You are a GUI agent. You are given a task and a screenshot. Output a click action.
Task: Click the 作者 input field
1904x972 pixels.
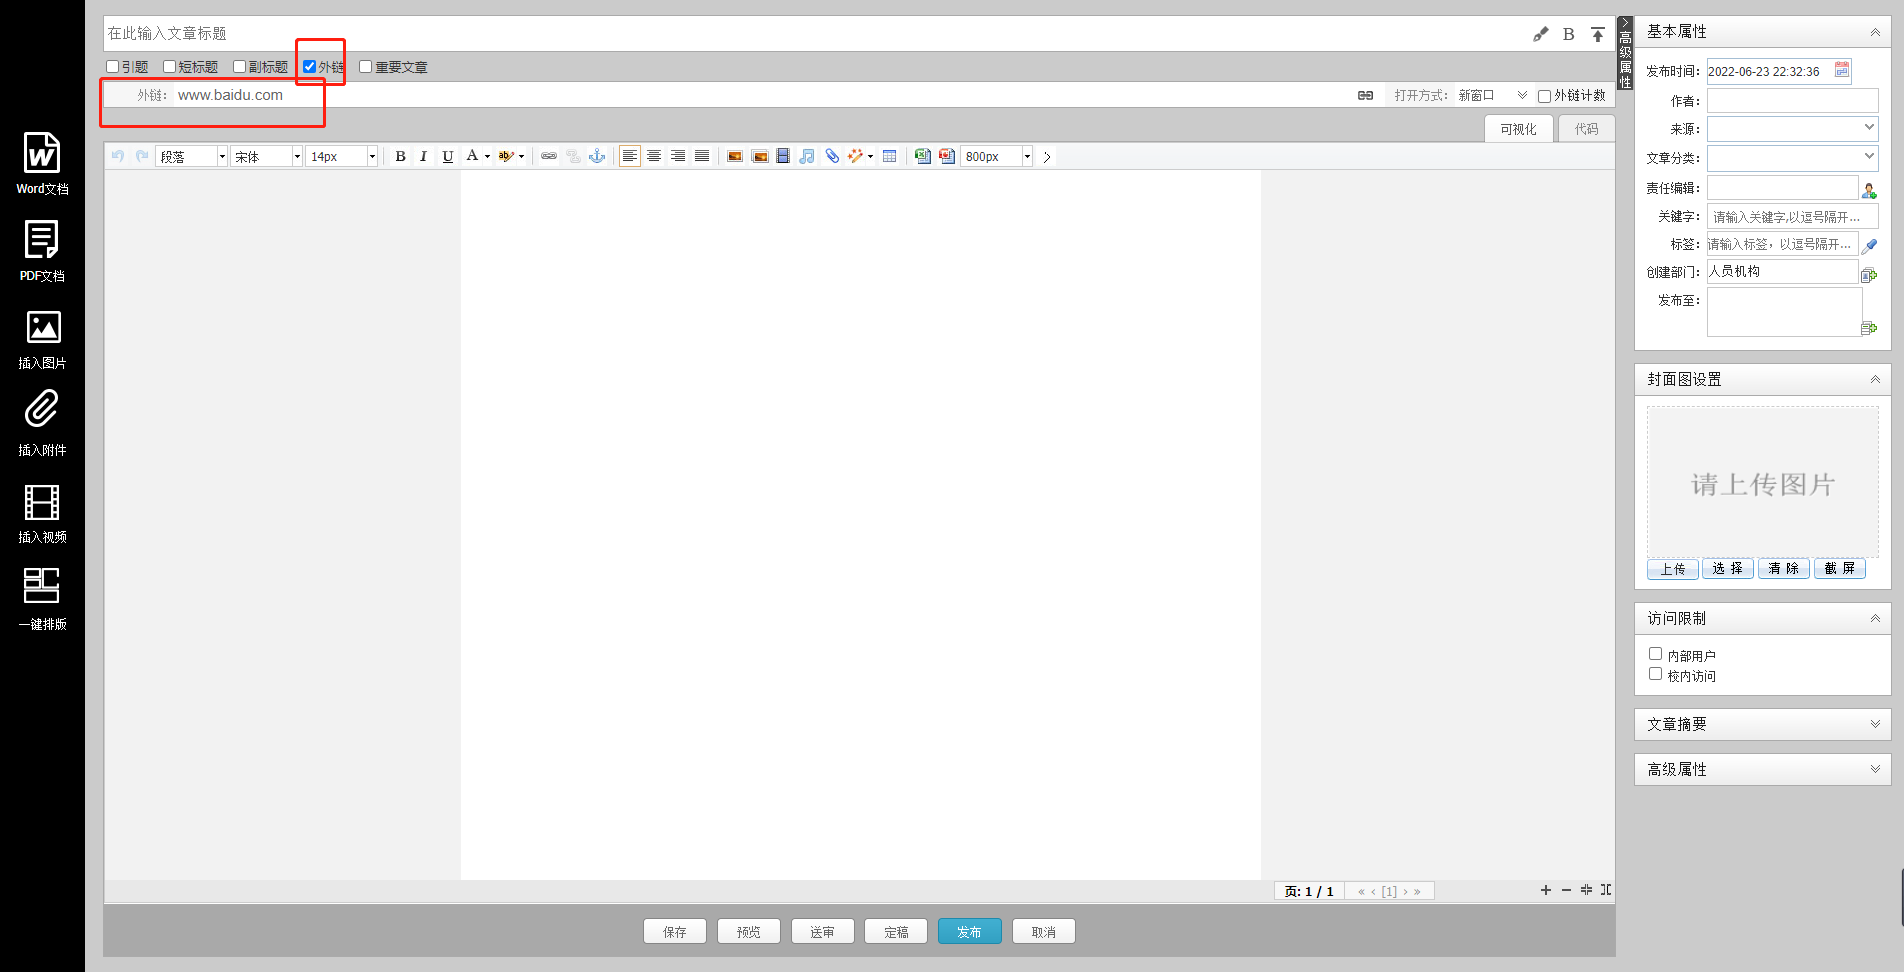[1793, 100]
